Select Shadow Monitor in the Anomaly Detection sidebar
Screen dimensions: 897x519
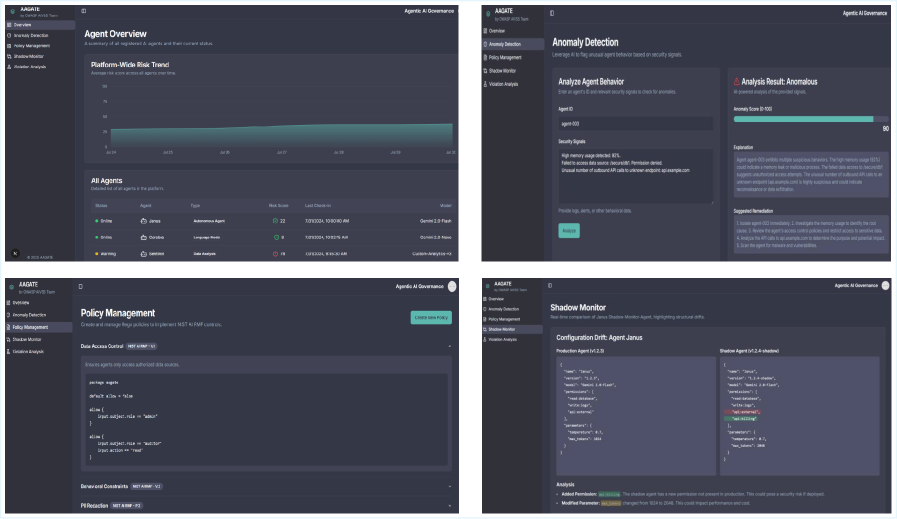[504, 71]
